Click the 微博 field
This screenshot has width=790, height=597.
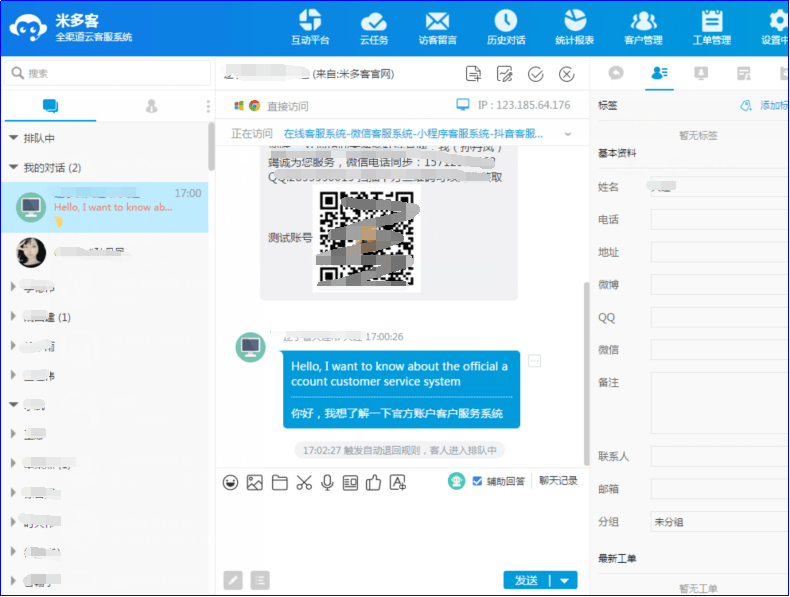click(x=719, y=285)
